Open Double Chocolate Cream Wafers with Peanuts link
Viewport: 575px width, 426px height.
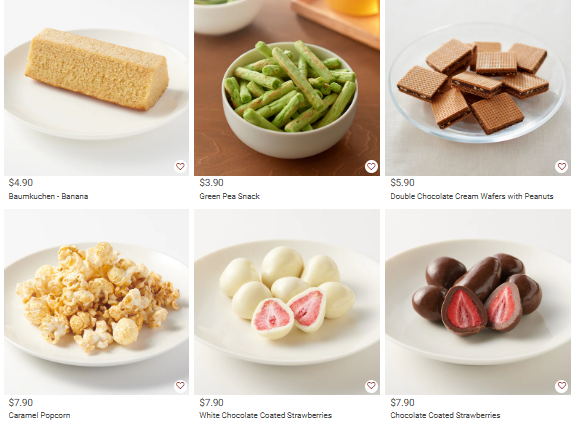(472, 196)
